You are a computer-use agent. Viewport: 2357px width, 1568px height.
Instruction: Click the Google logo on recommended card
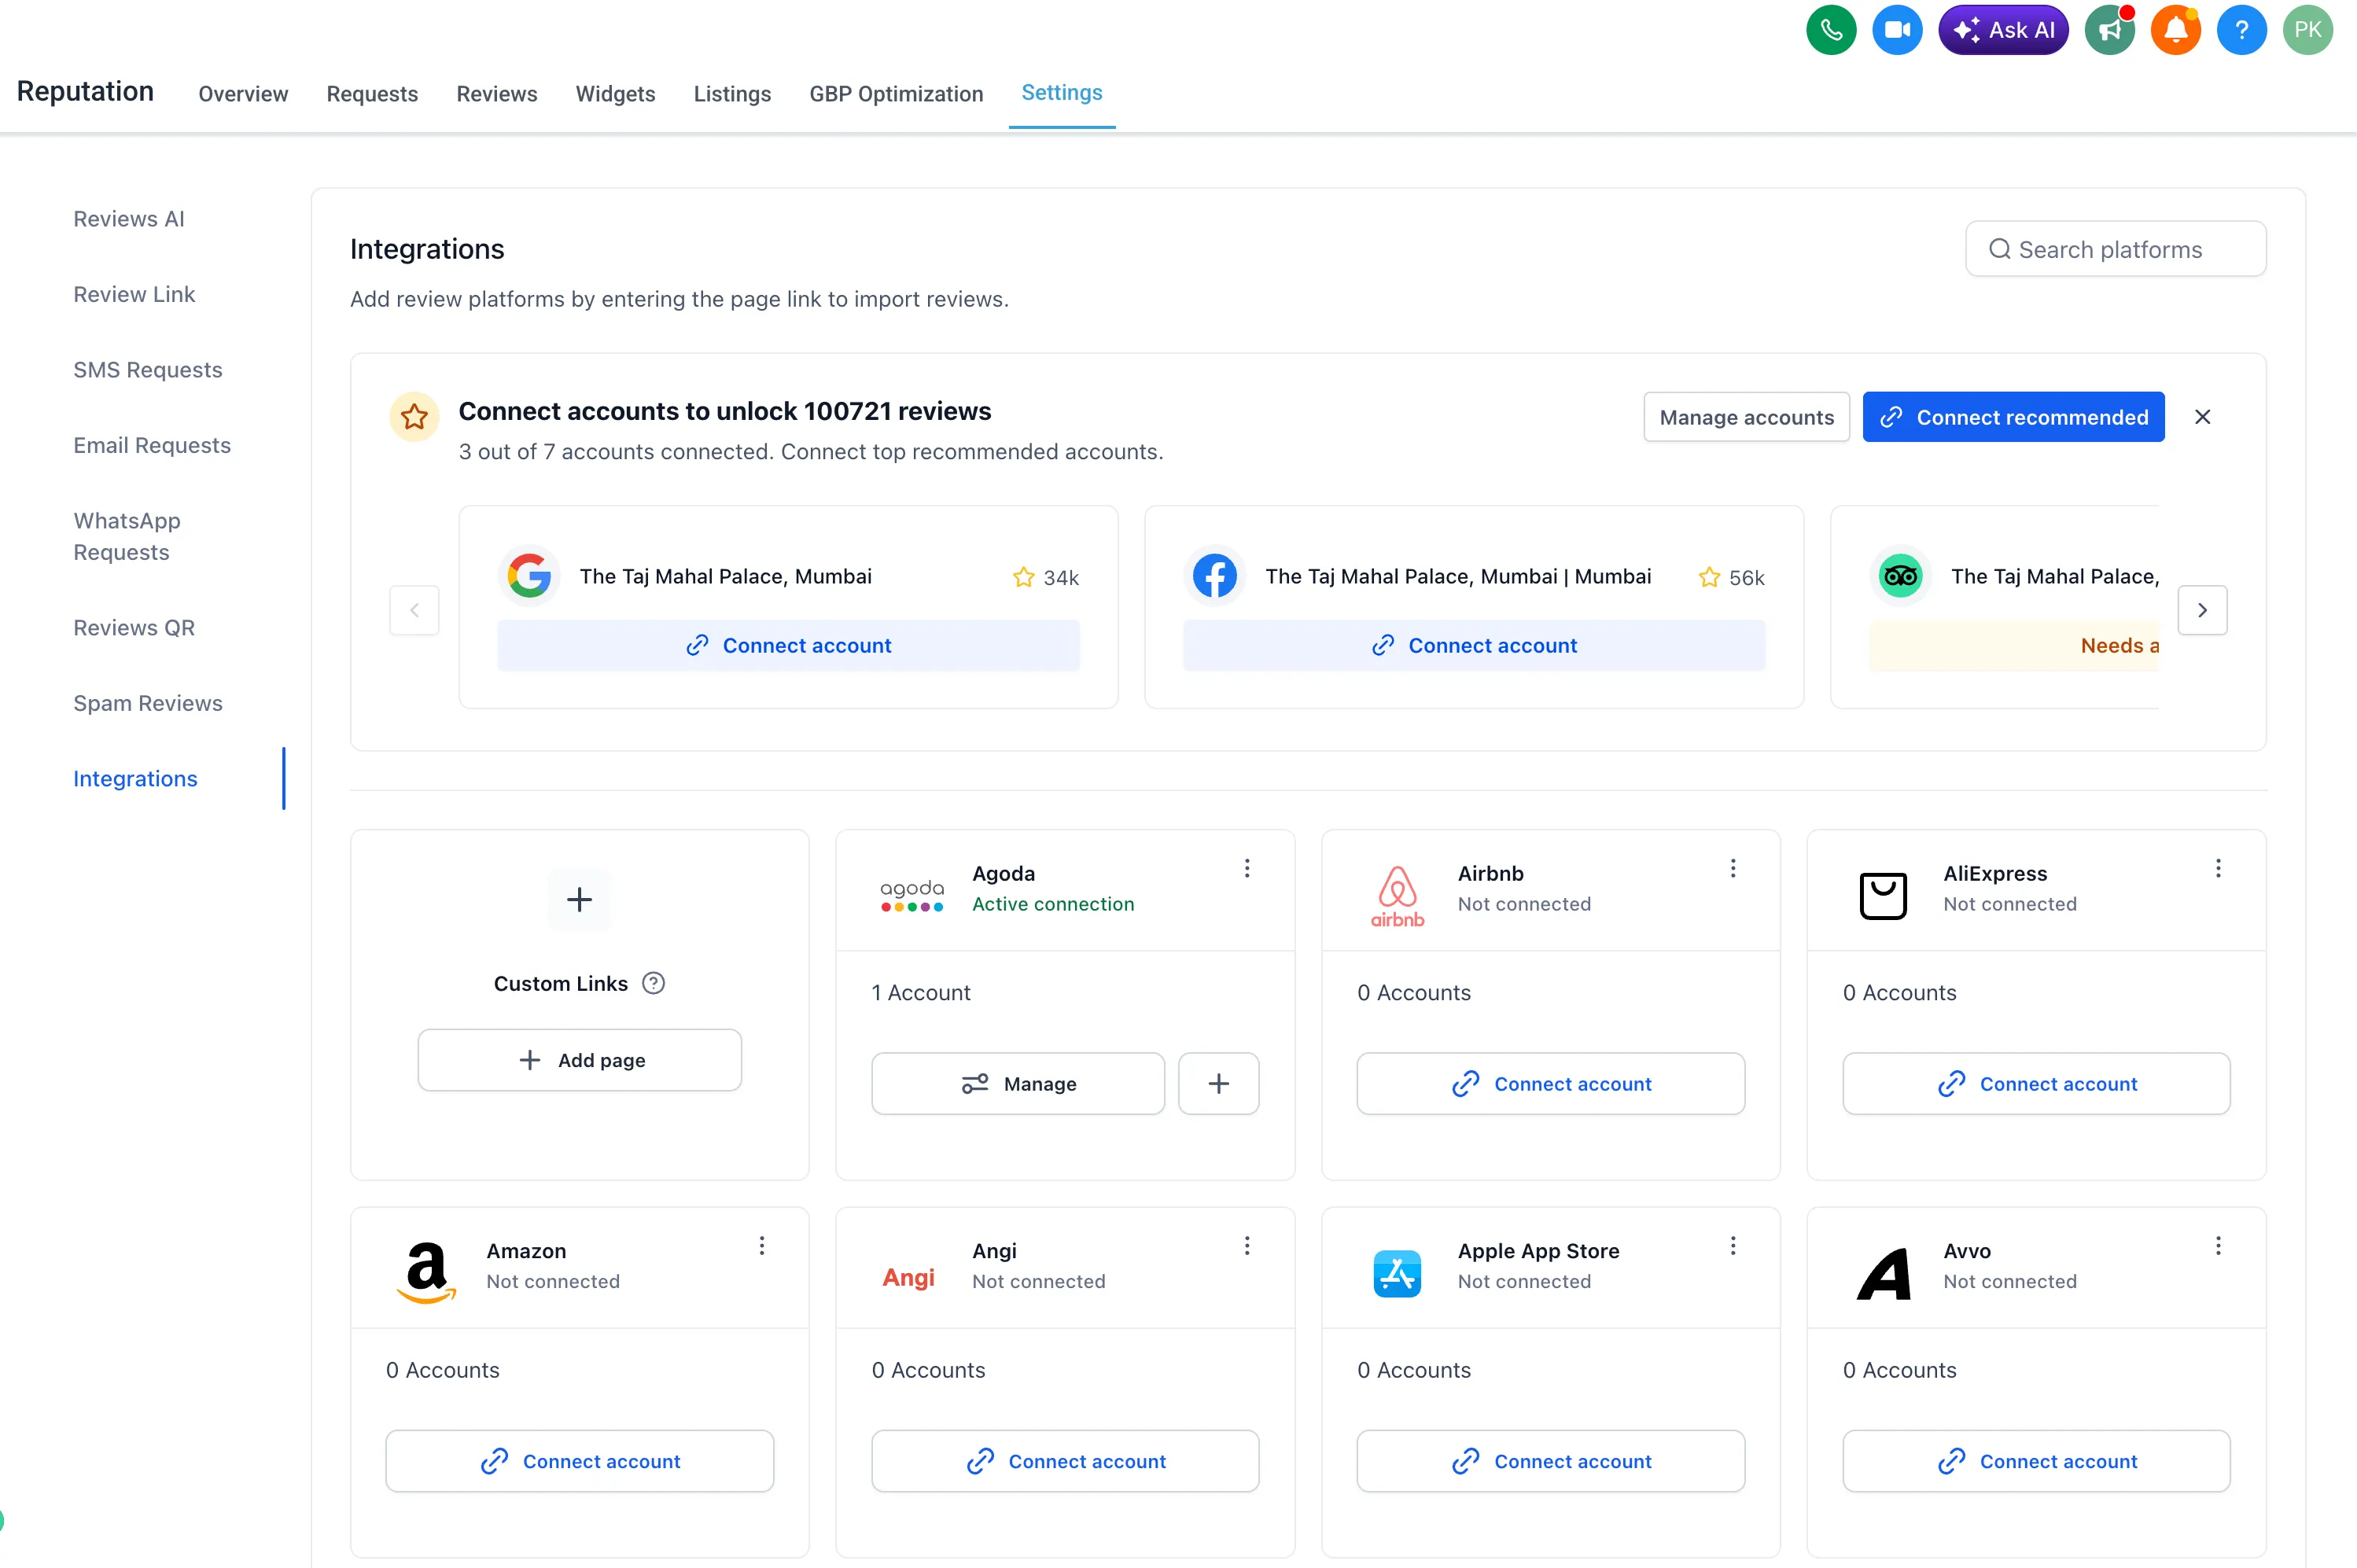[x=529, y=576]
